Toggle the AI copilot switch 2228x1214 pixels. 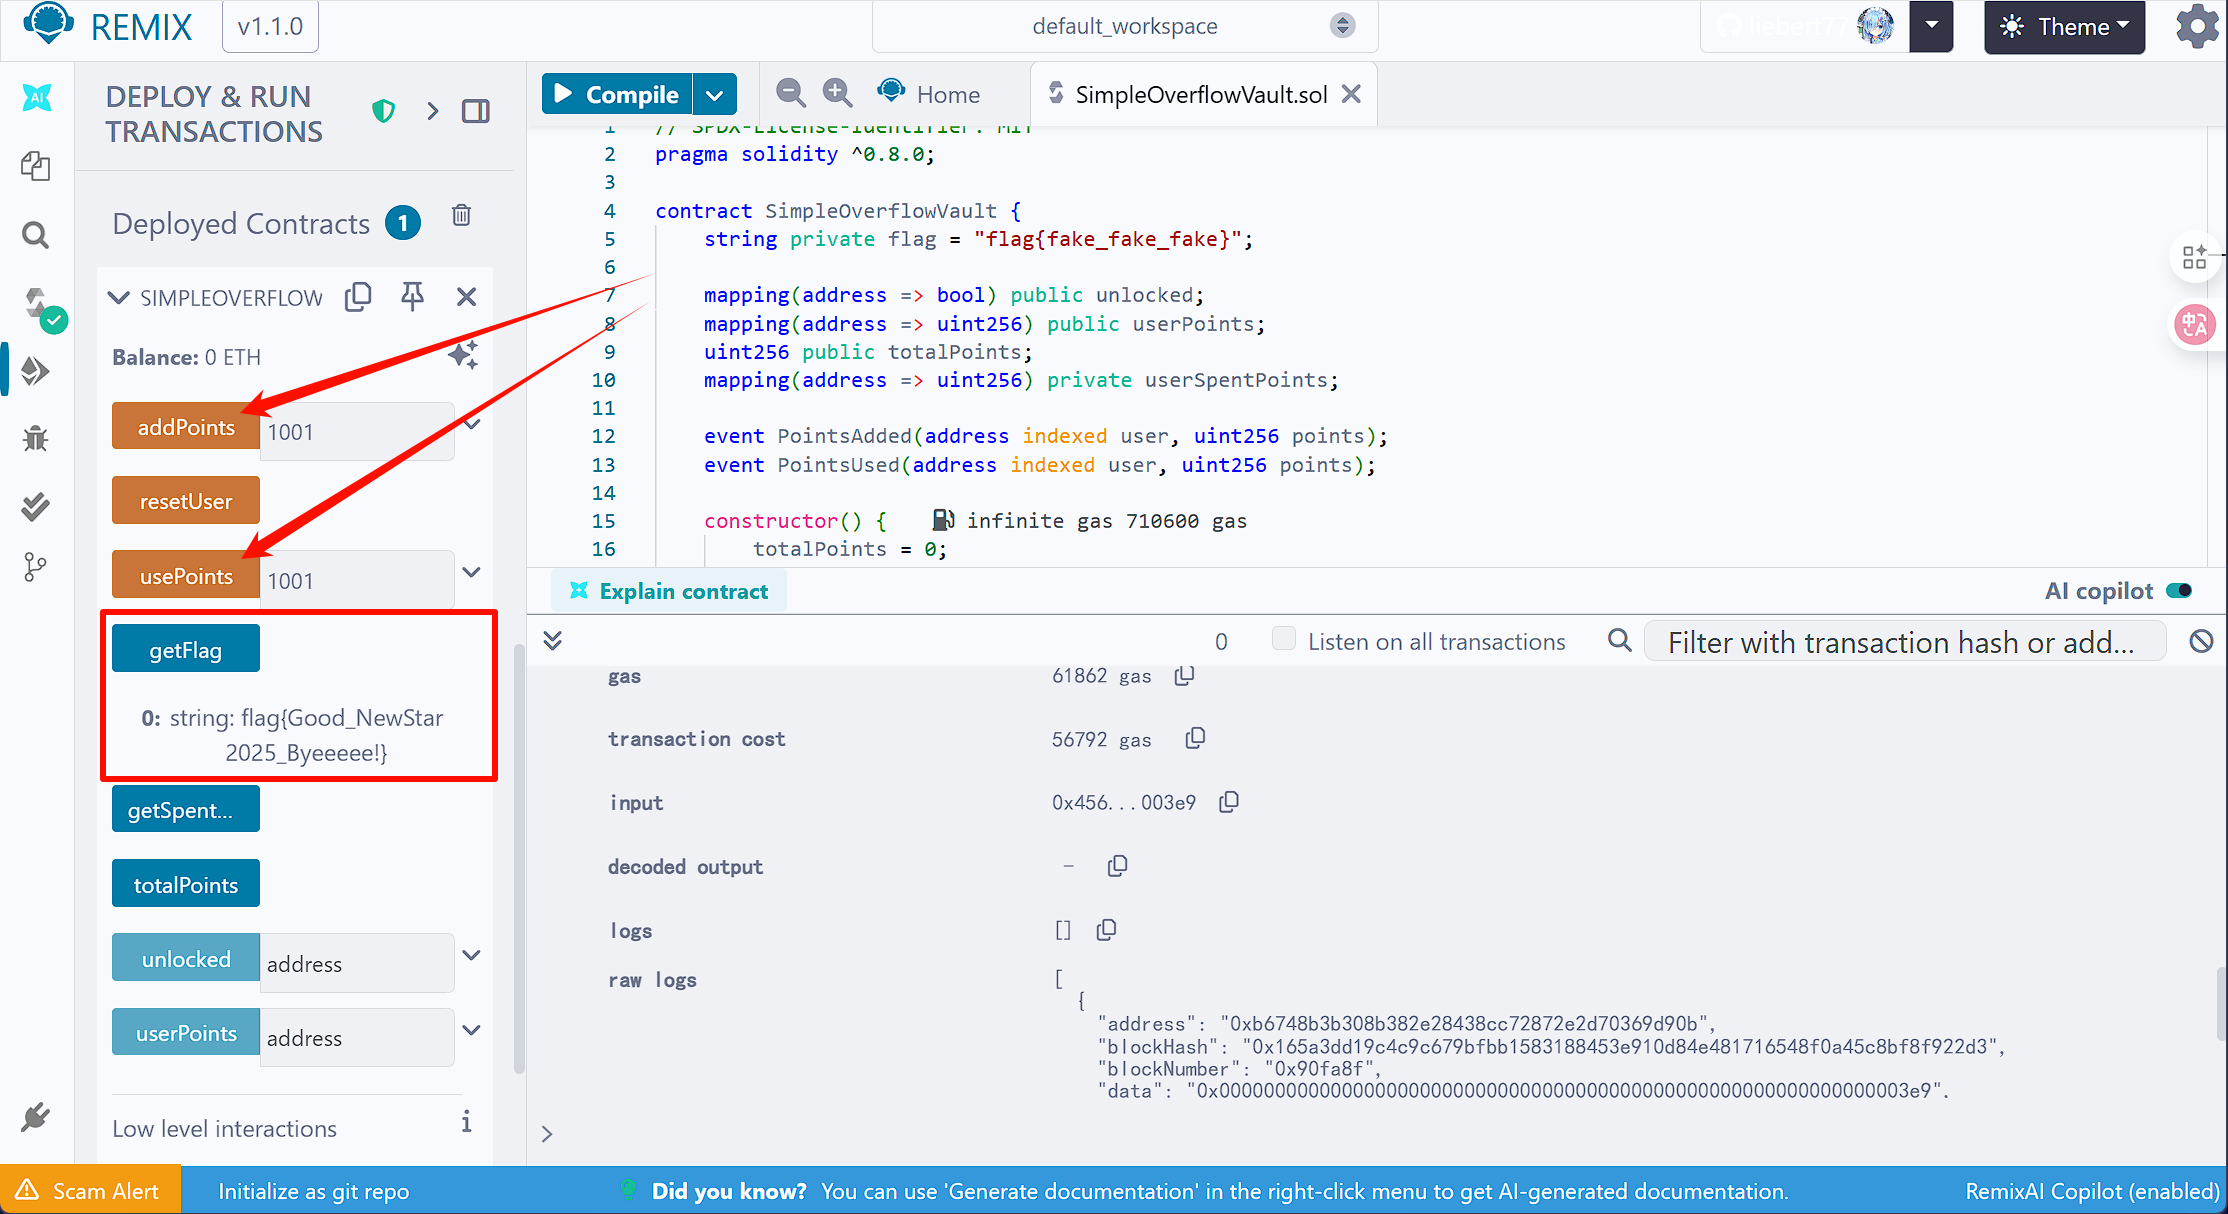2178,591
